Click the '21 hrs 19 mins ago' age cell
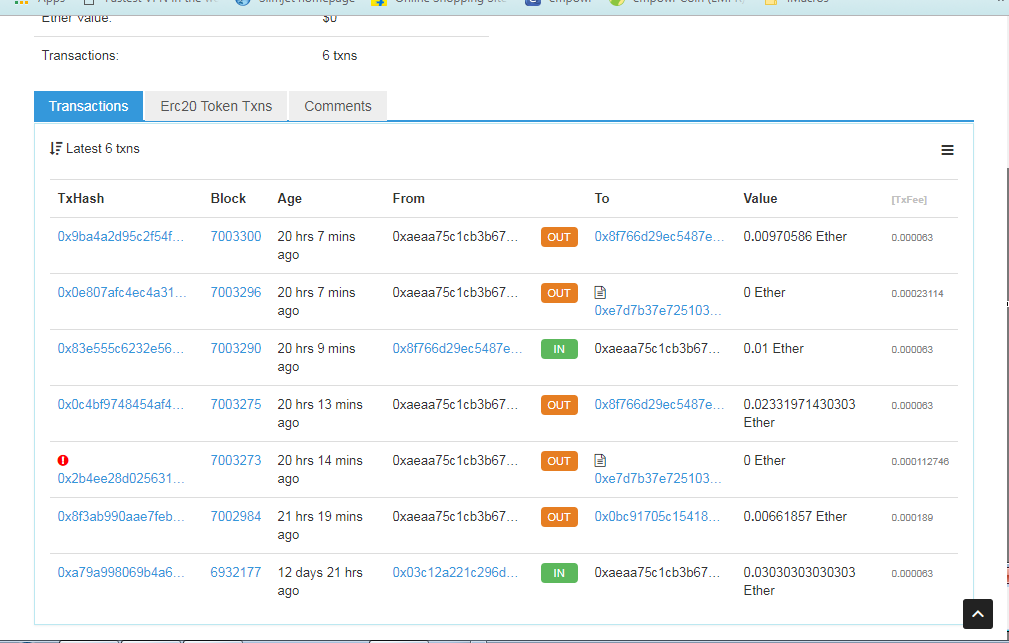 click(320, 525)
